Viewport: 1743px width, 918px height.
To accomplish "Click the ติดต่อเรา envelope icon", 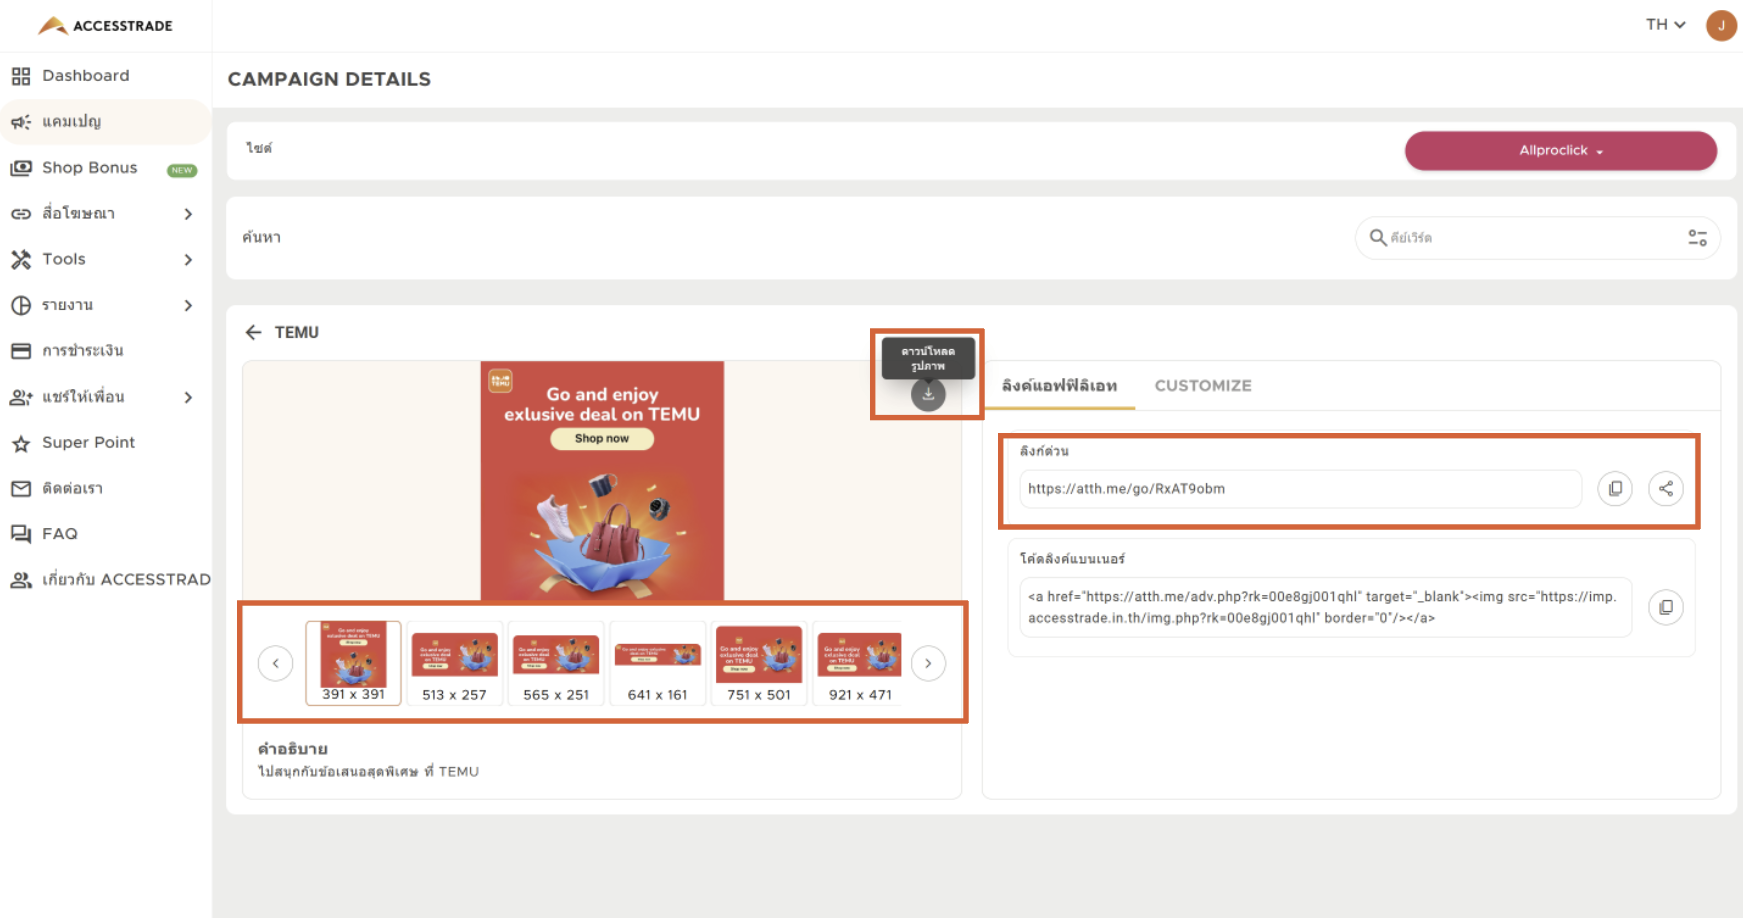I will point(21,489).
